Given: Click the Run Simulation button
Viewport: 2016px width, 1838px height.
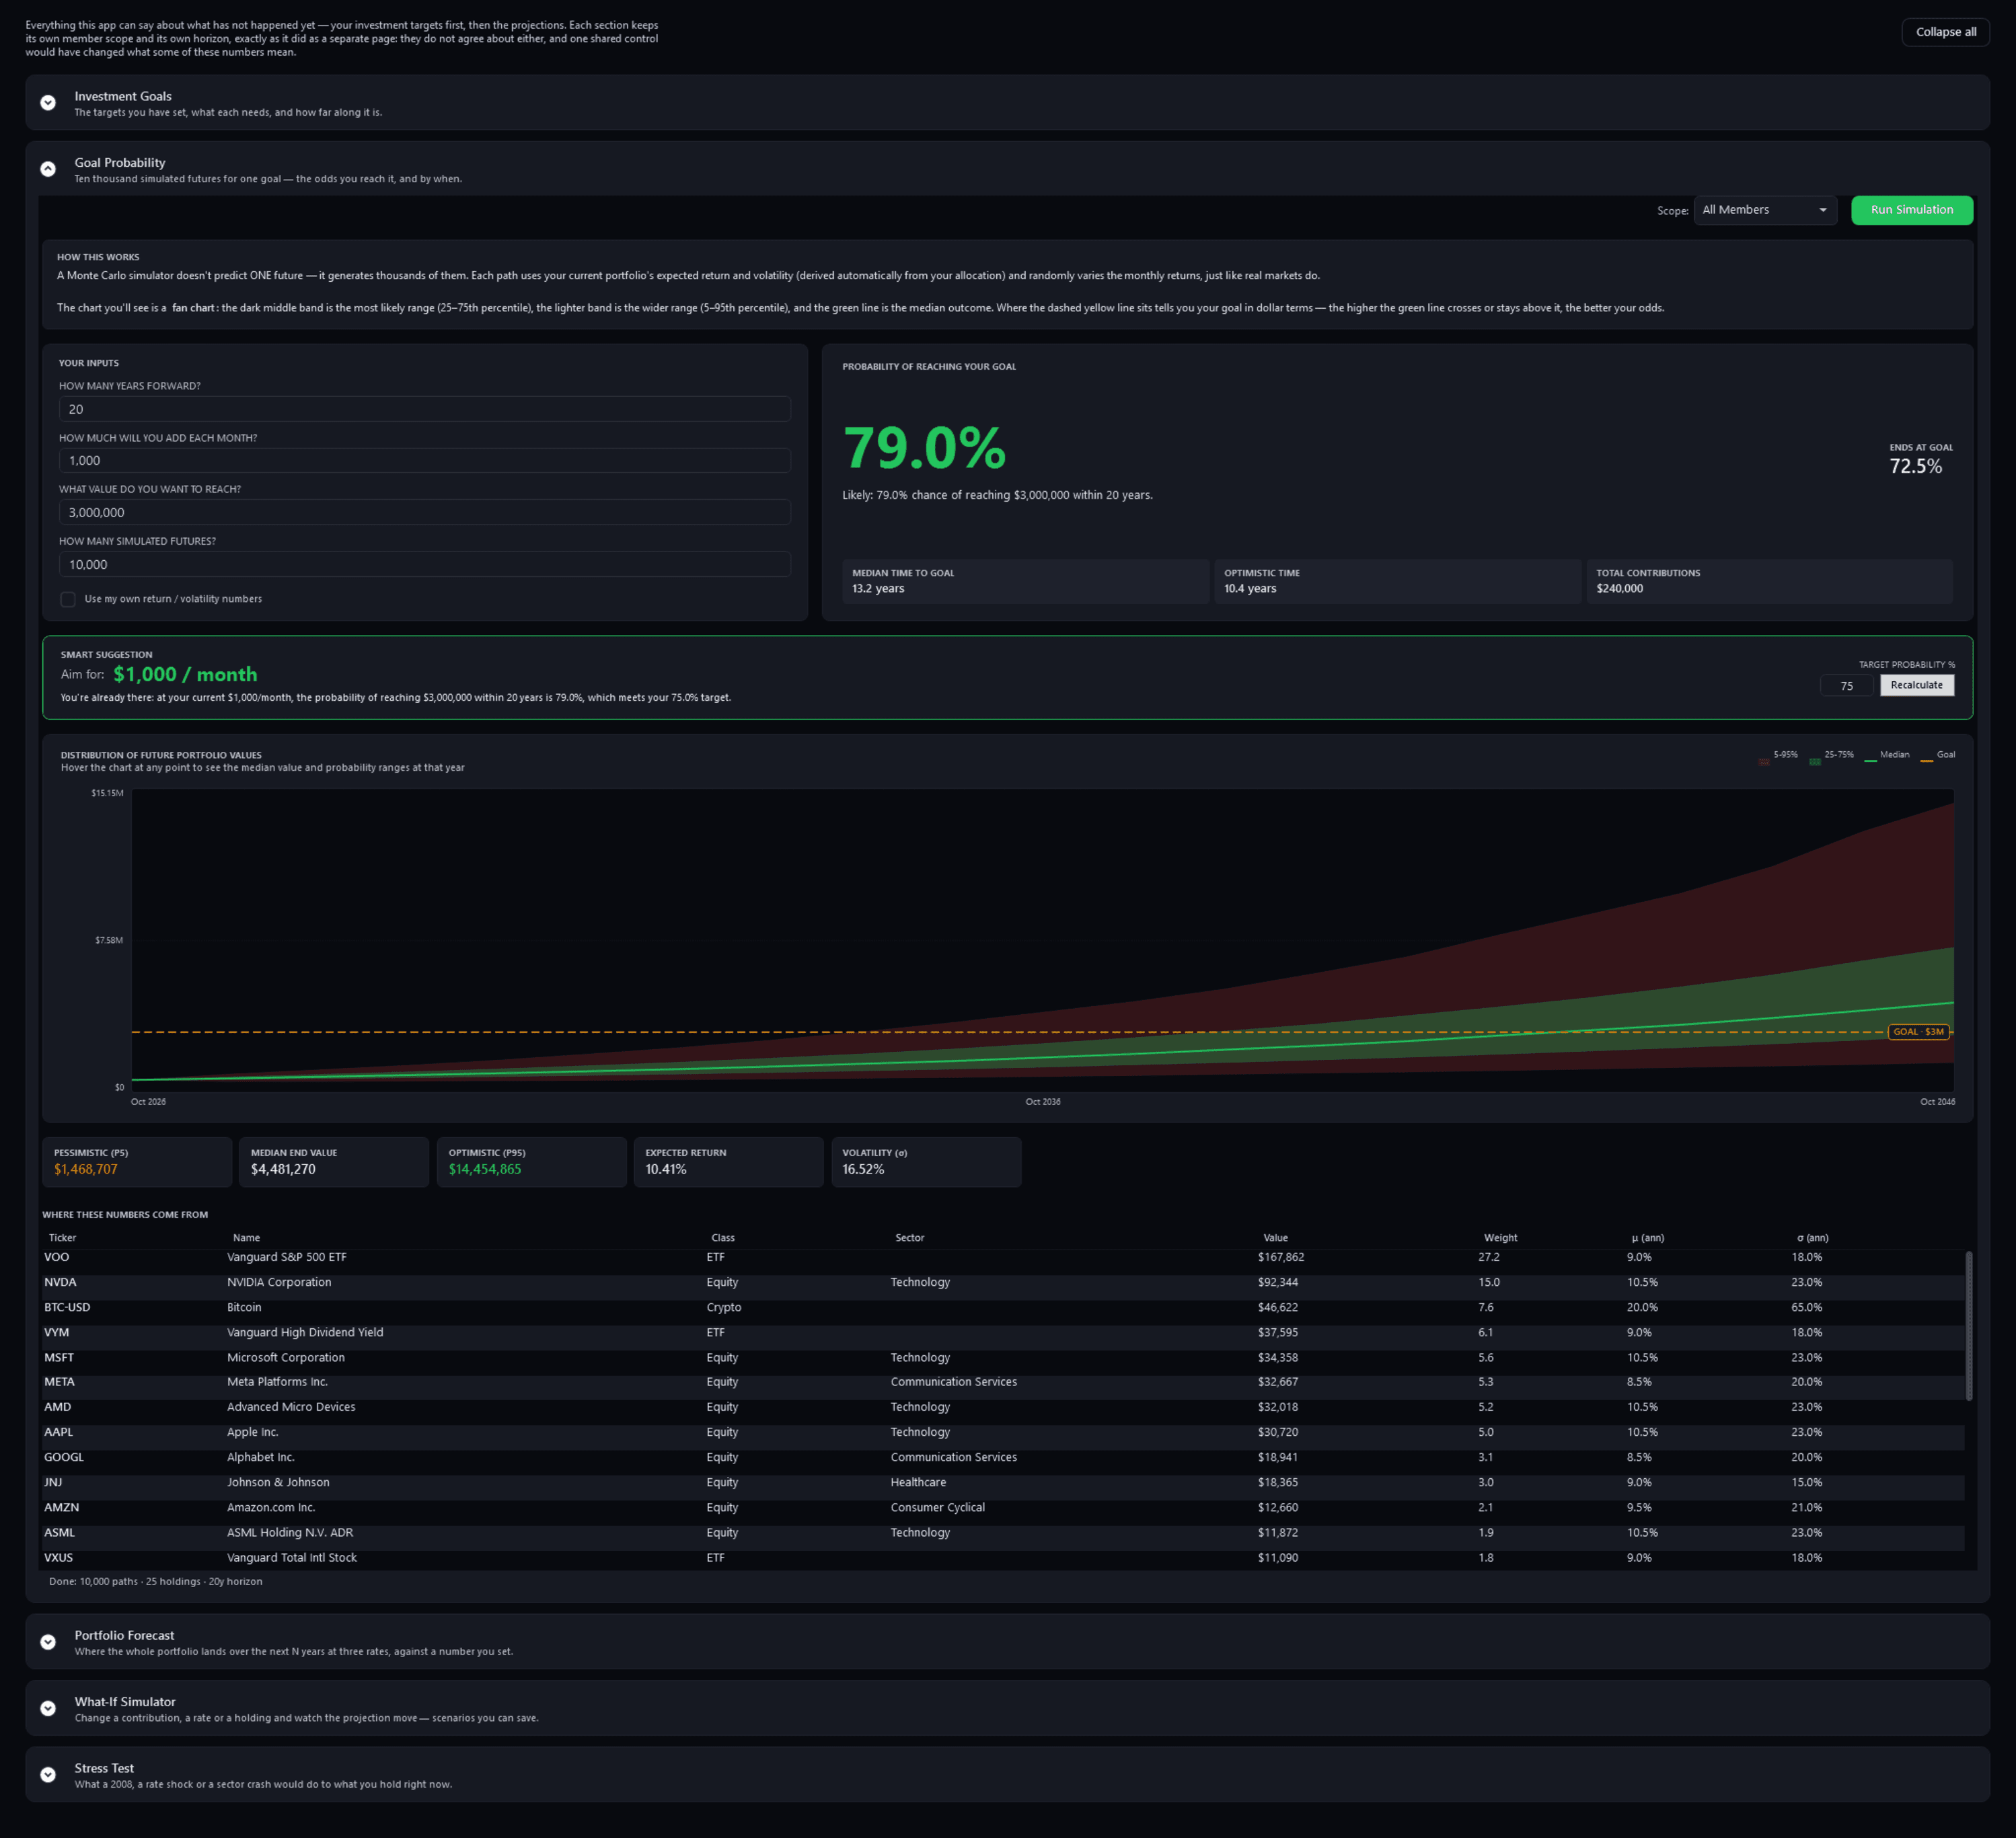Looking at the screenshot, I should tap(1911, 210).
